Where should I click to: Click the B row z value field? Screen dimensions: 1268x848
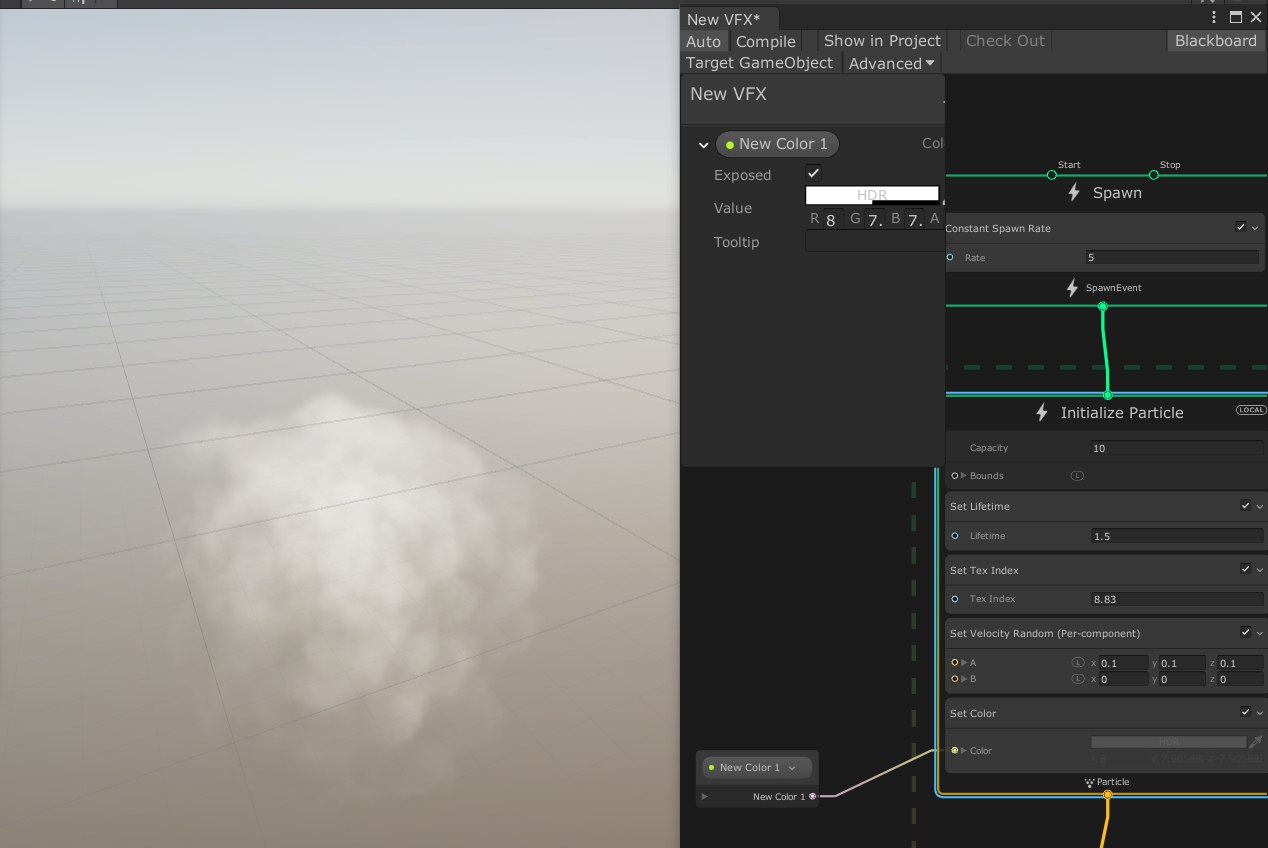pos(1240,679)
